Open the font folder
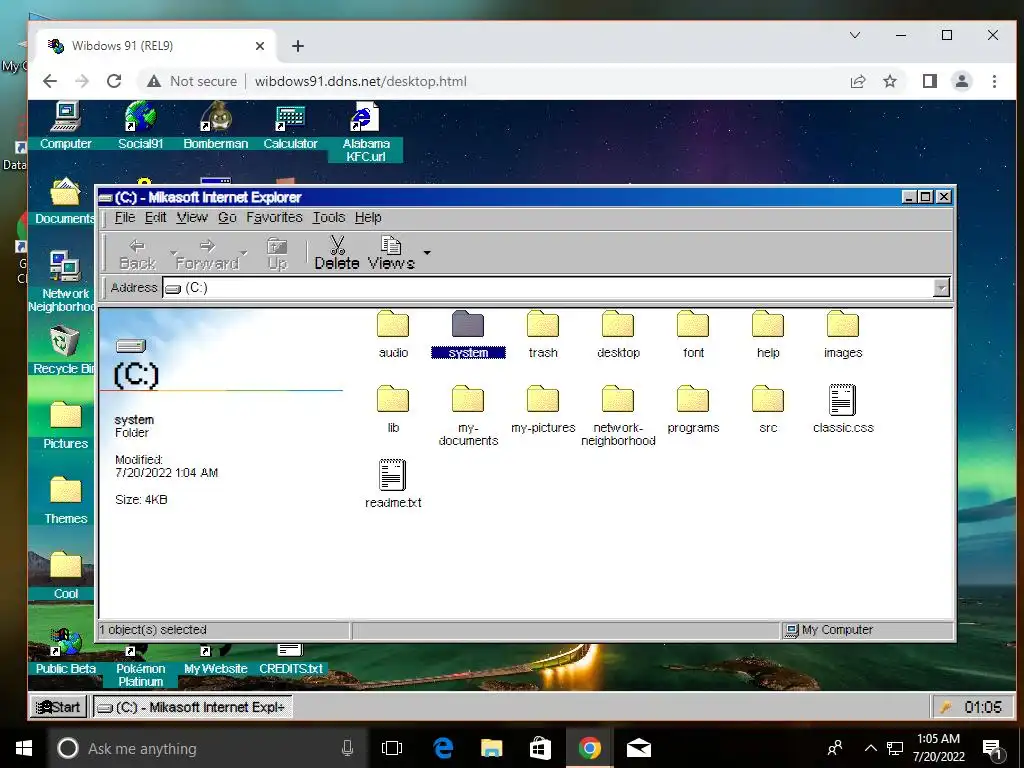 (x=693, y=334)
